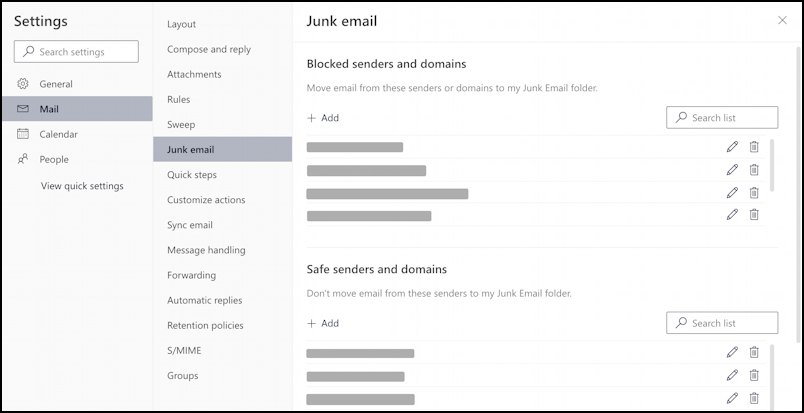The image size is (804, 413).
Task: Delete the first blocked sender entry
Action: [754, 147]
